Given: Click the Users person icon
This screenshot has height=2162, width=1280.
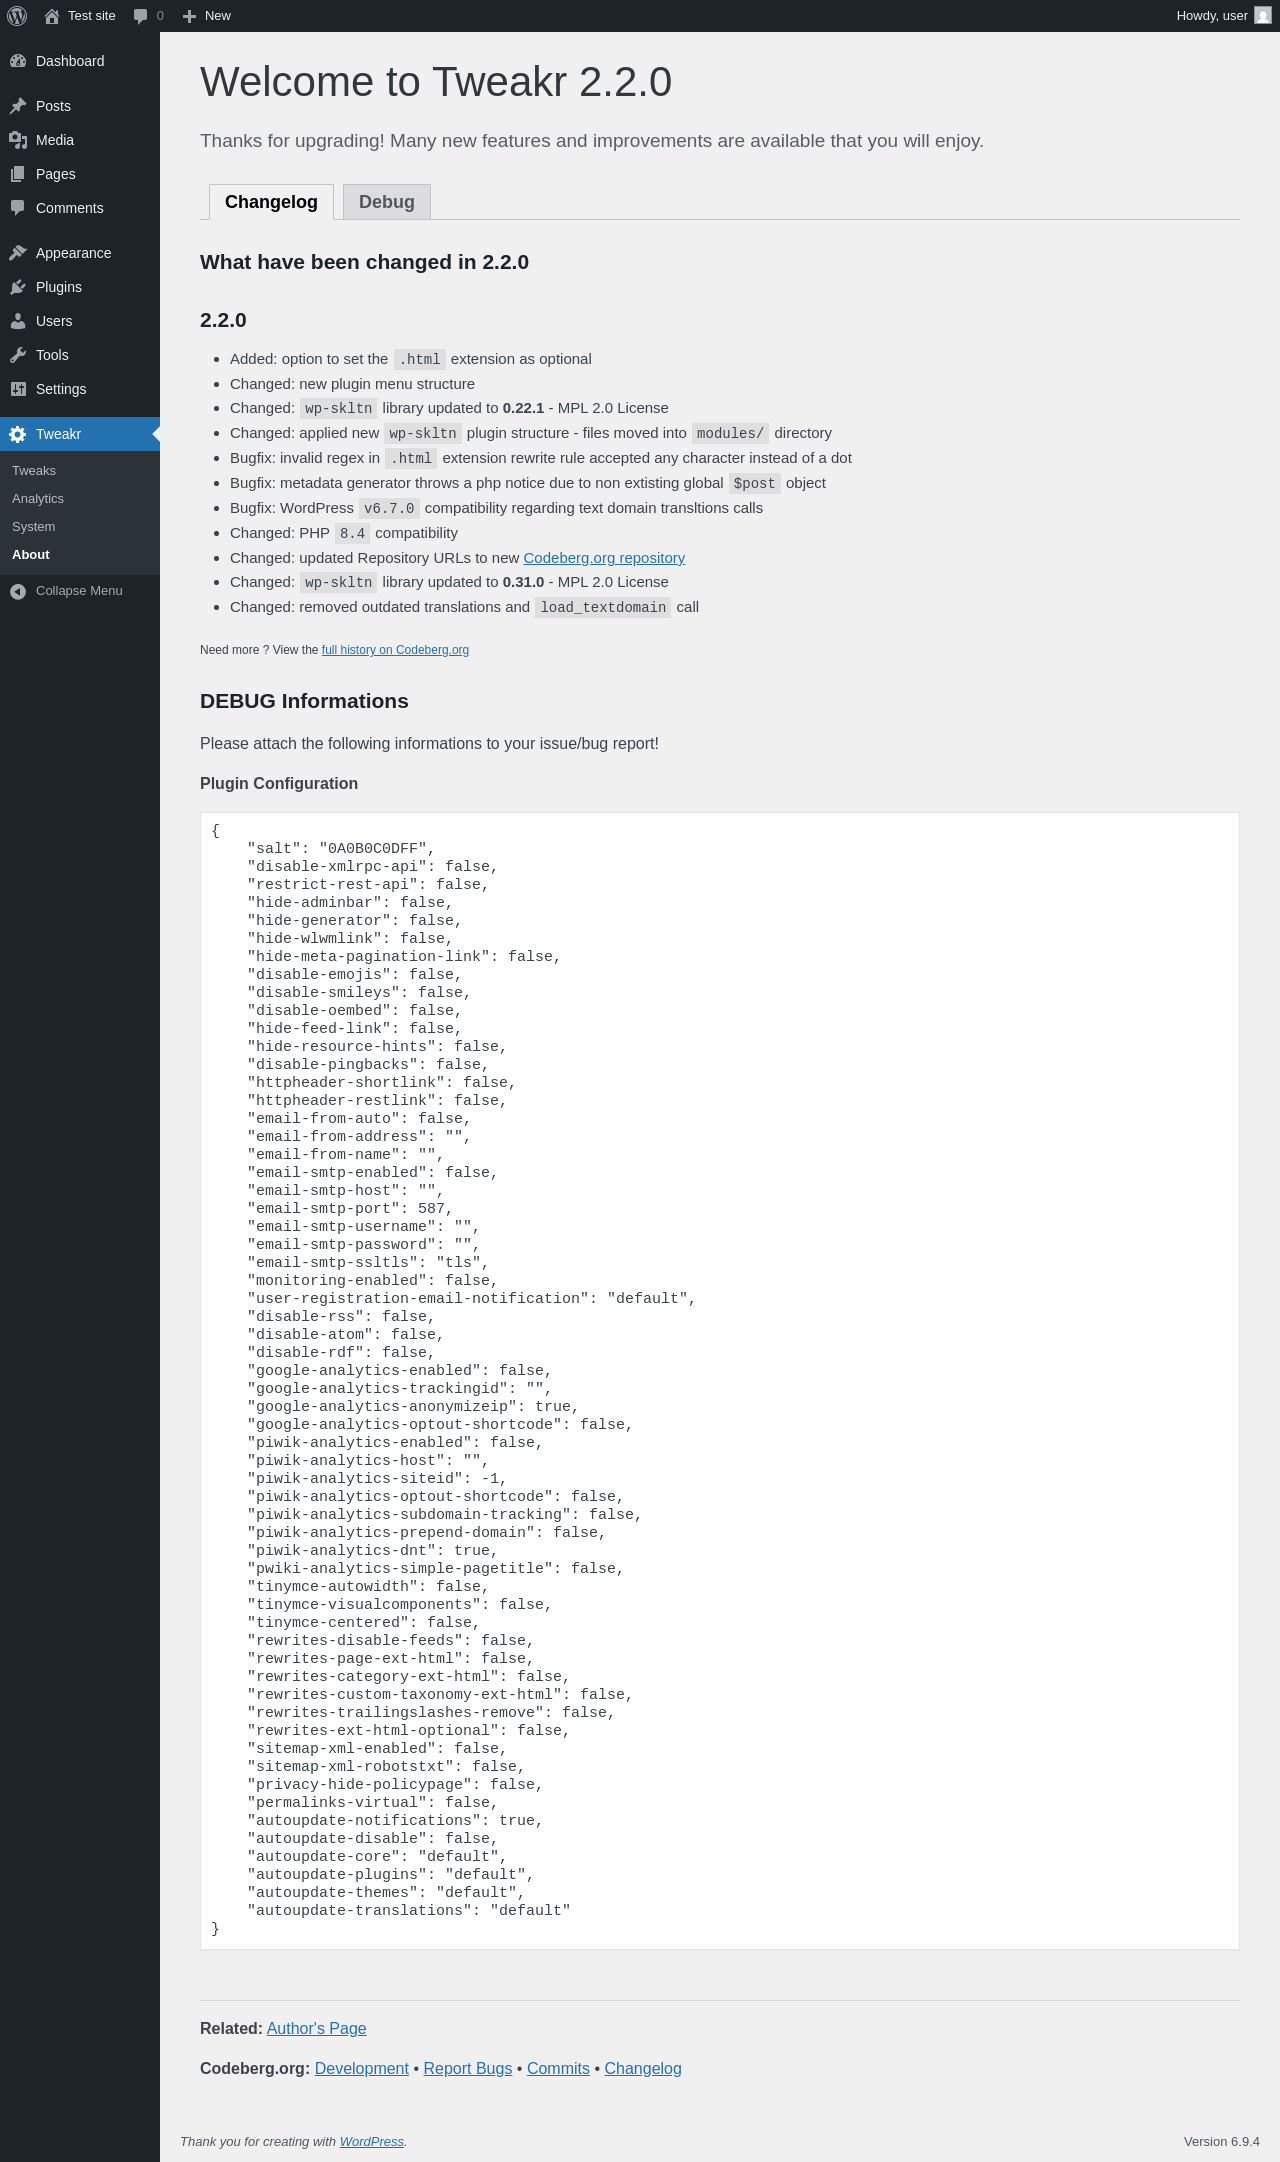Looking at the screenshot, I should click(x=18, y=321).
